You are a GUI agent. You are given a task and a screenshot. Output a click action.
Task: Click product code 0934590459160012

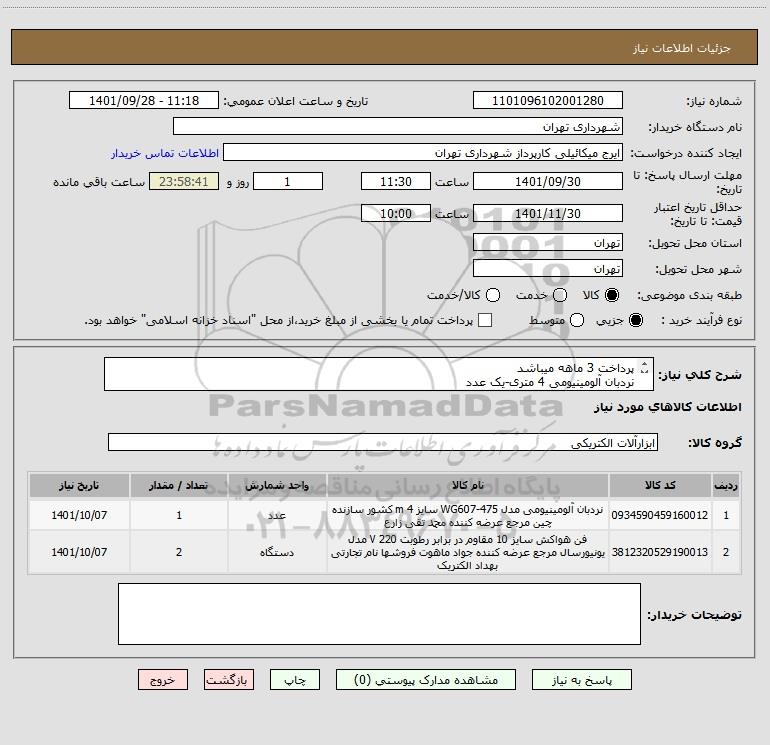(x=660, y=515)
